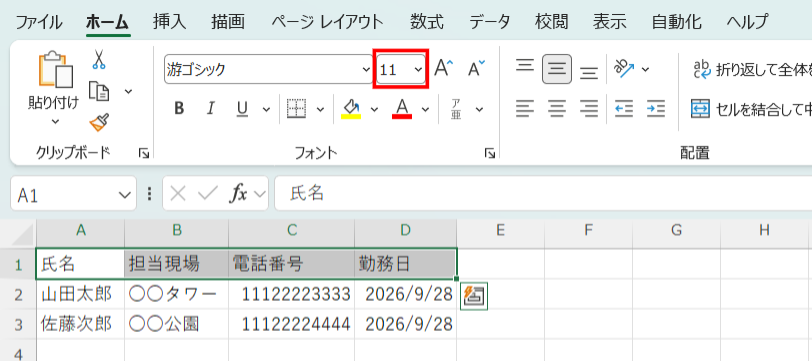
Task: Click the Copy icon
Action: tap(99, 92)
